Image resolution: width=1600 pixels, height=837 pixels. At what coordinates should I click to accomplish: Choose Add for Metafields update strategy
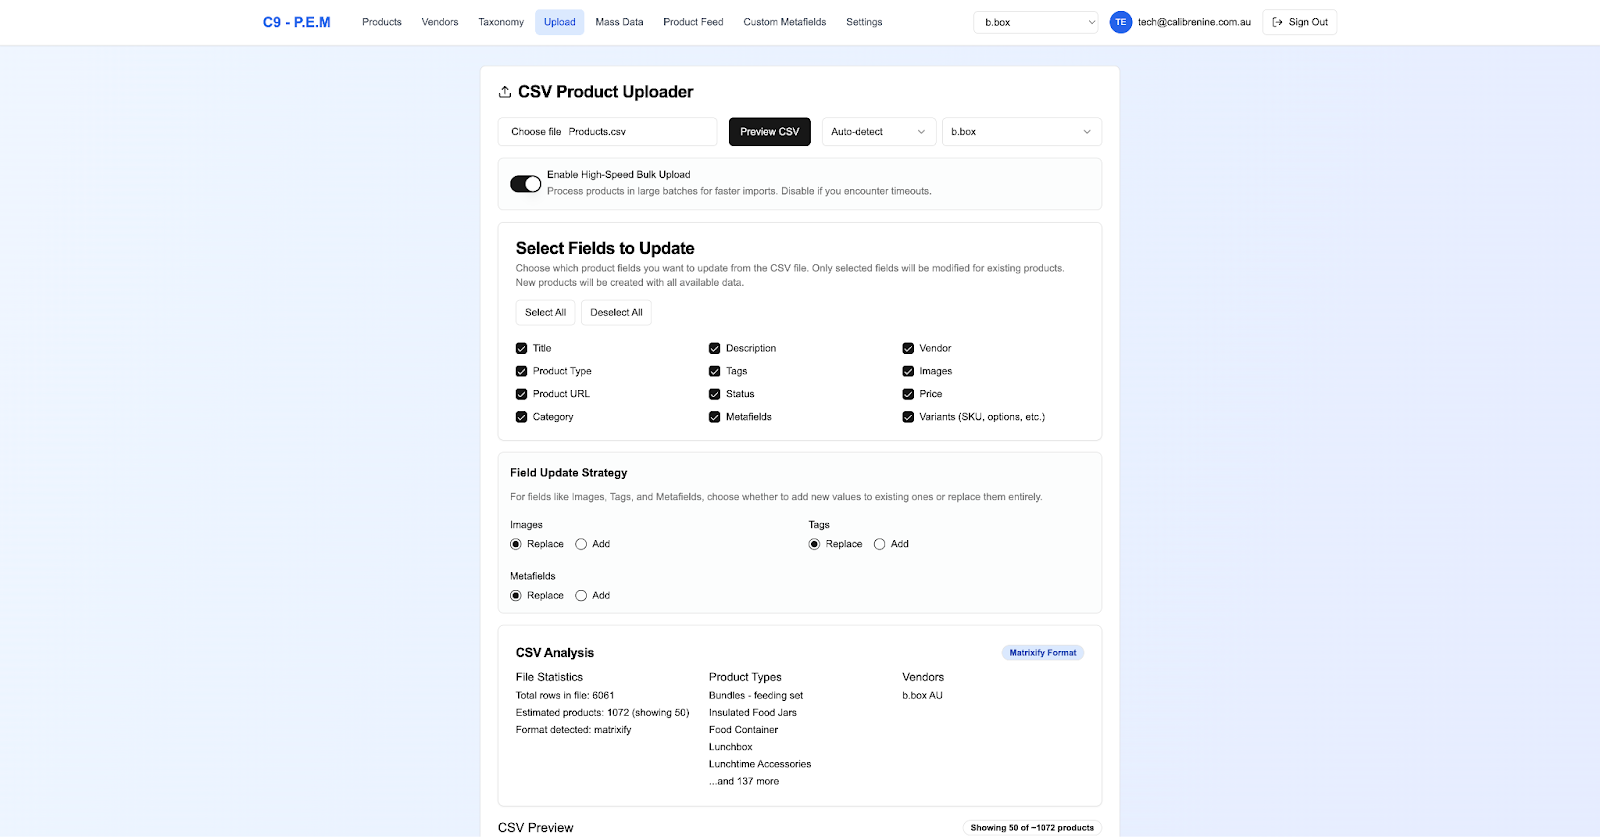pos(581,596)
